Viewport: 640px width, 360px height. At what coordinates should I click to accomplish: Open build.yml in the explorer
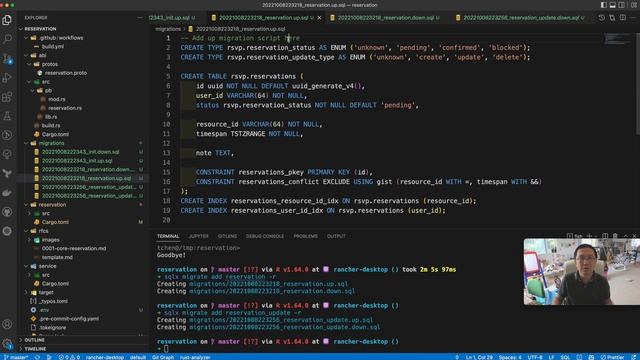click(53, 47)
